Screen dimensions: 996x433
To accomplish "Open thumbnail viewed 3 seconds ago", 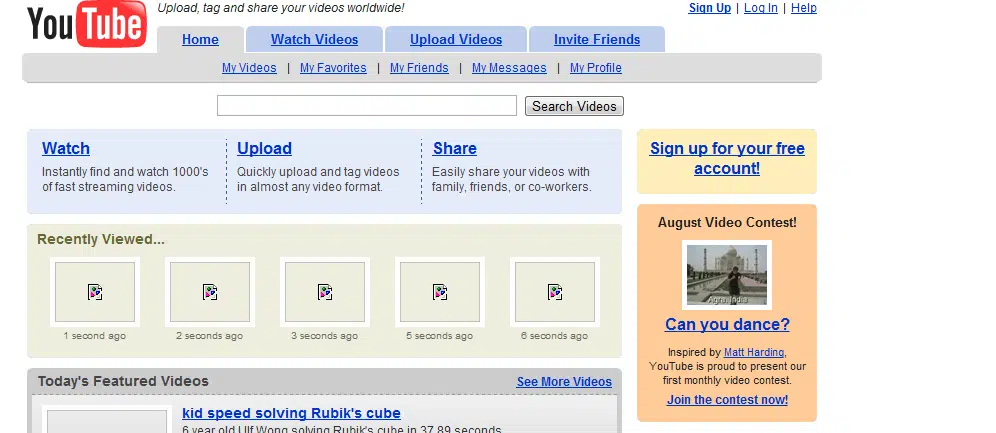I will click(325, 292).
